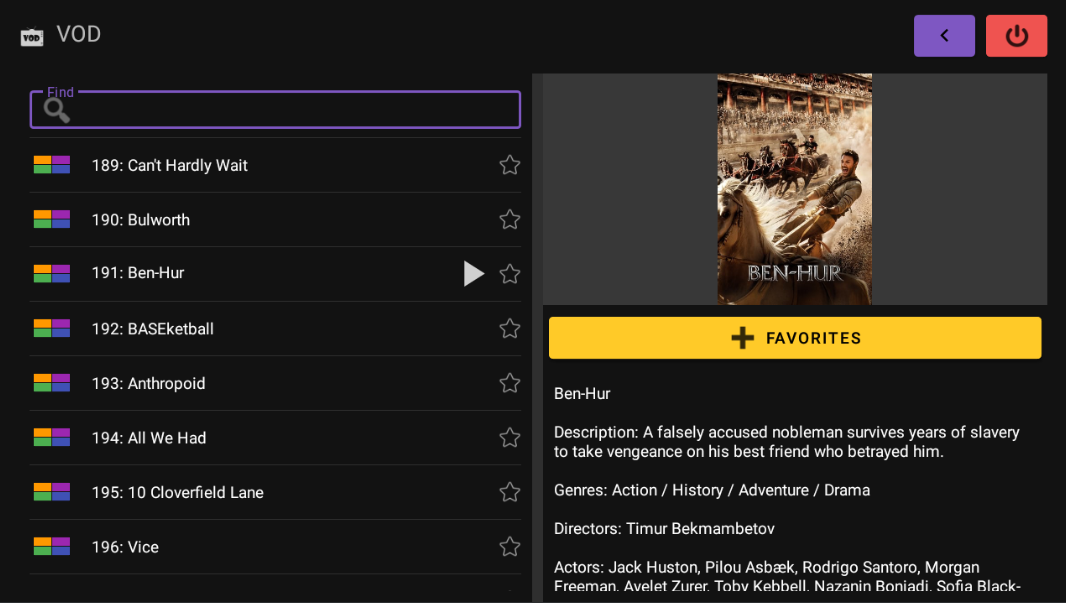Click the colored icon beside Bulworth
The image size is (1066, 603).
52,220
